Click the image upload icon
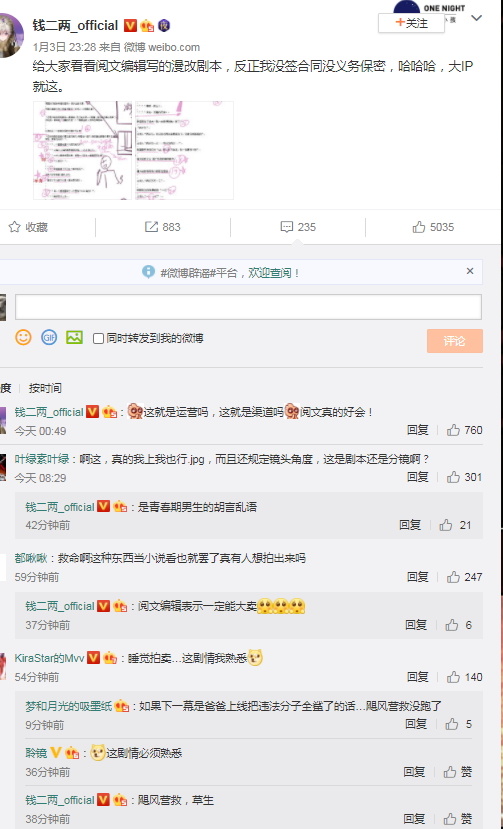This screenshot has height=829, width=503. [75, 337]
